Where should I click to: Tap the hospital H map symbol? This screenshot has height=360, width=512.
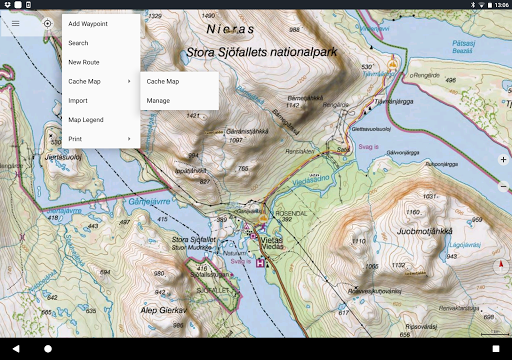pos(260,263)
